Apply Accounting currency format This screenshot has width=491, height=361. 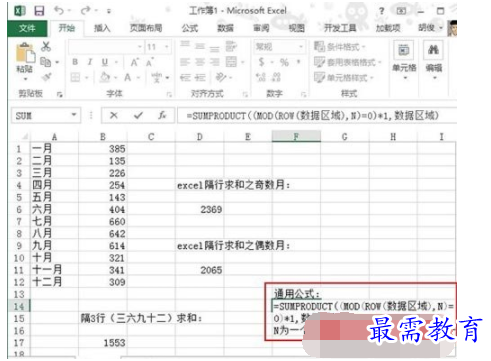(262, 62)
